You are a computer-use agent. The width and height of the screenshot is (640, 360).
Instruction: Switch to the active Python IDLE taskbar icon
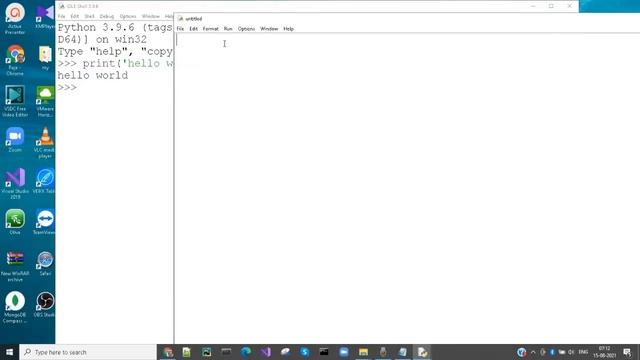tap(422, 352)
